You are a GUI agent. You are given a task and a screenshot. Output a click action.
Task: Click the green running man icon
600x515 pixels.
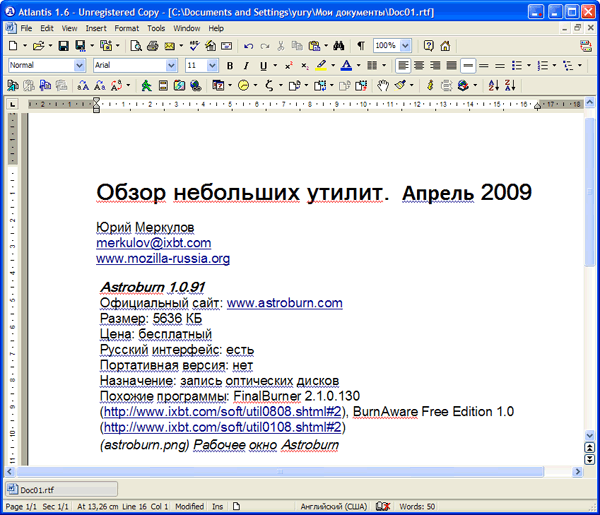click(x=146, y=85)
